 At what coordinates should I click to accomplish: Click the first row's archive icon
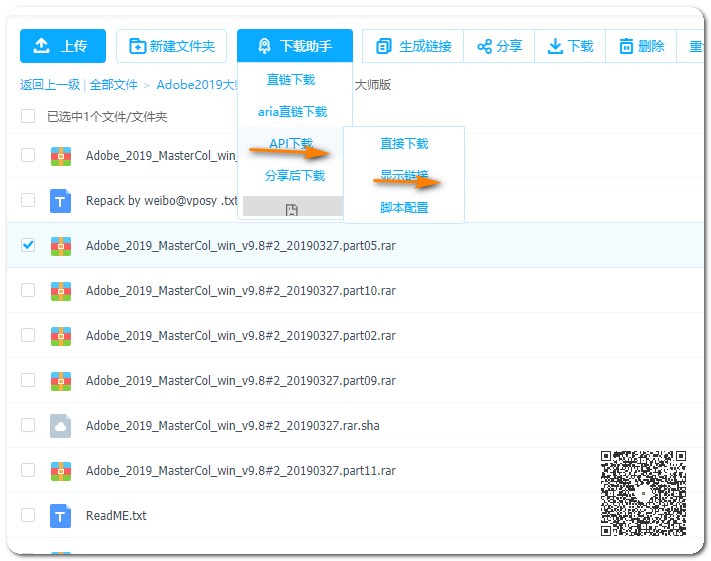(61, 156)
